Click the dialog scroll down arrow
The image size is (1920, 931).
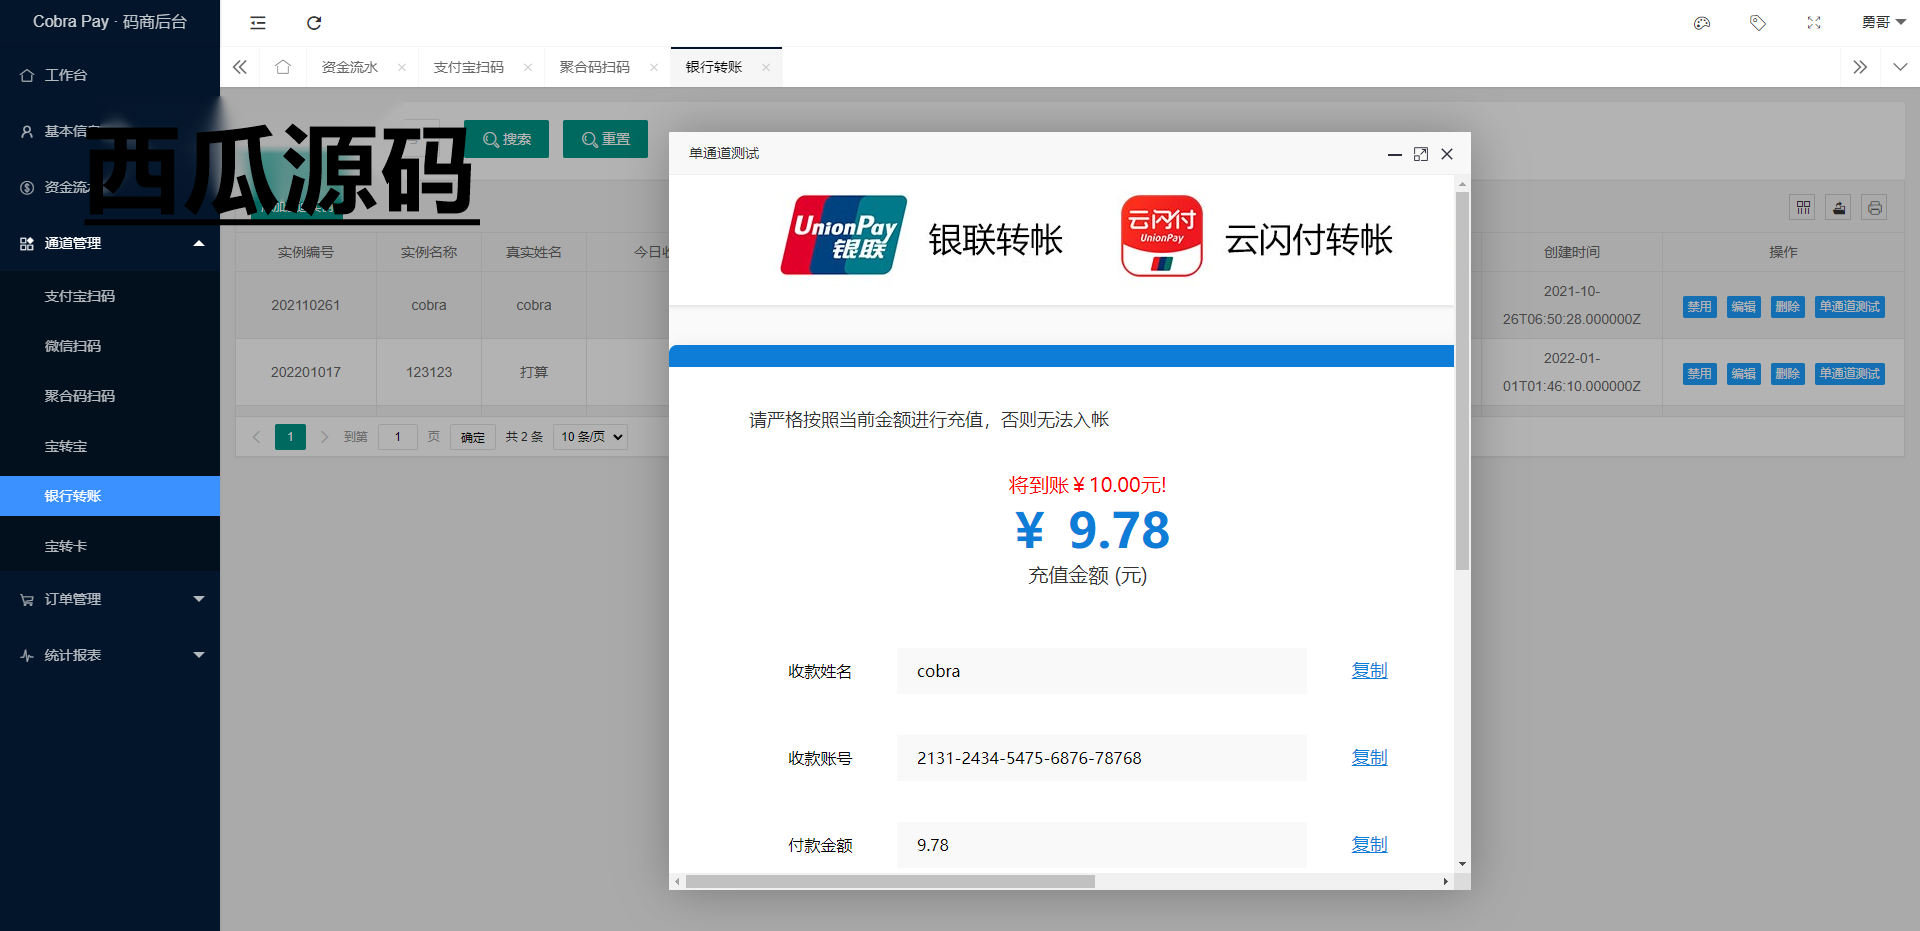1462,864
